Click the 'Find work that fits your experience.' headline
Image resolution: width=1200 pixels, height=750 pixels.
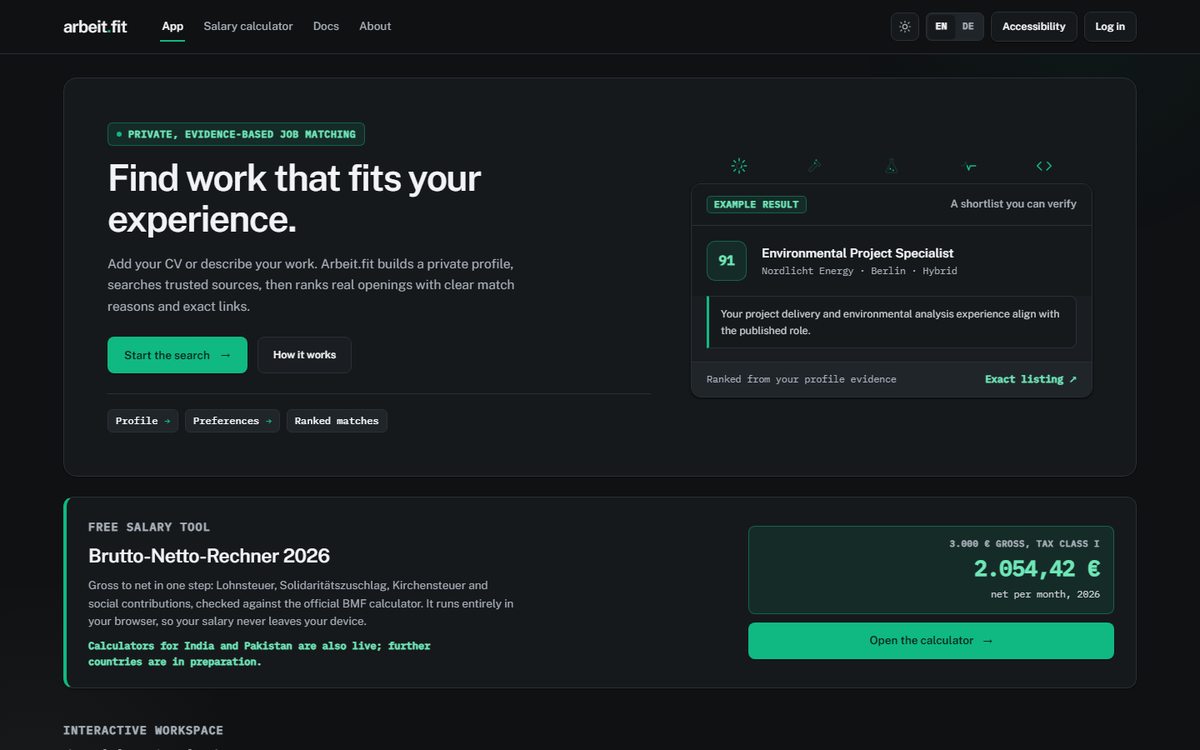point(295,198)
